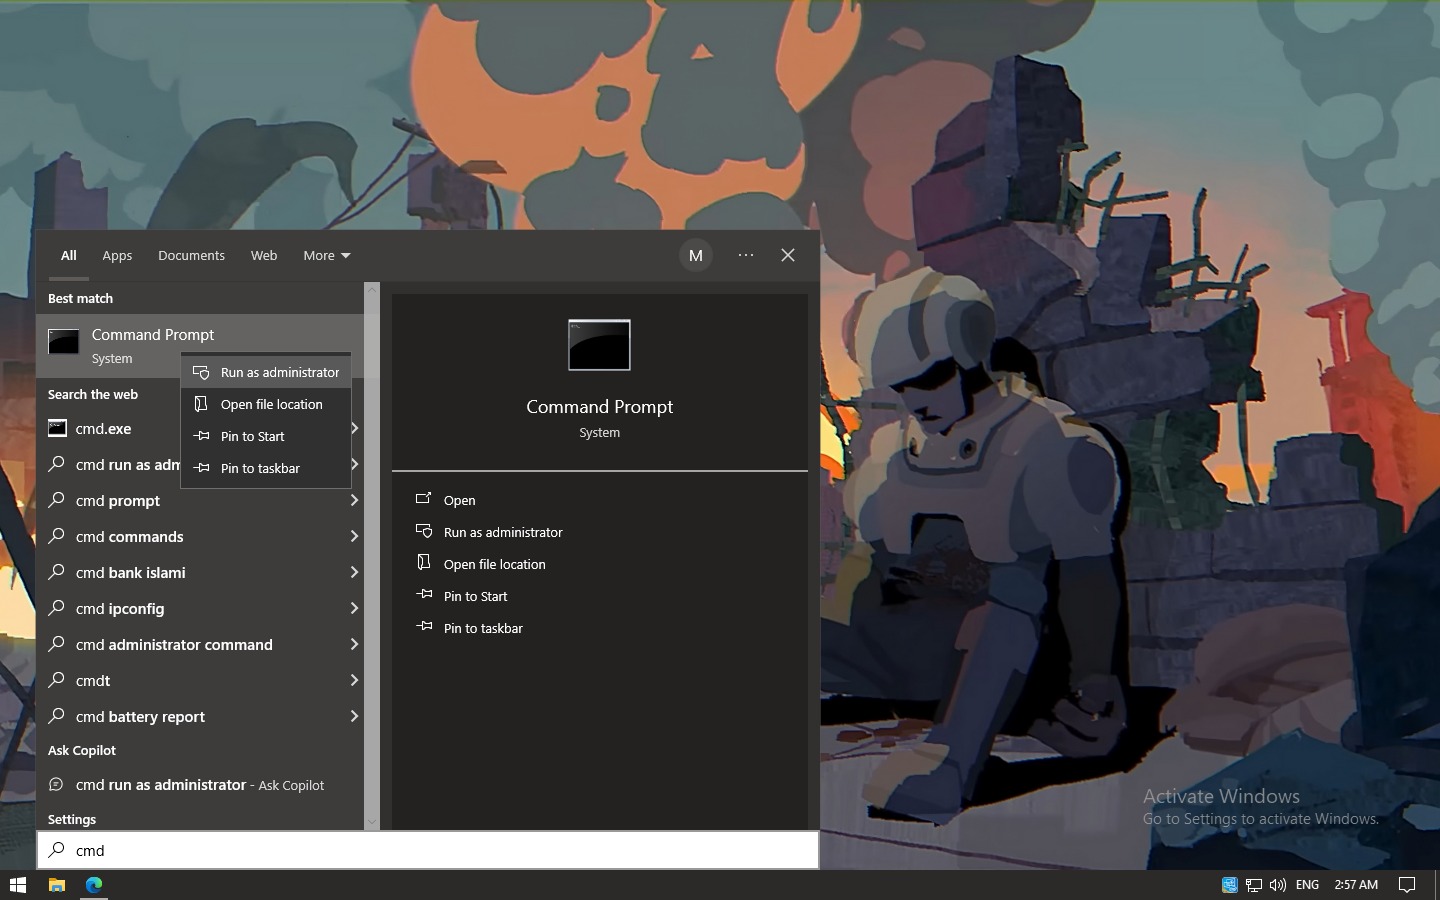This screenshot has height=900, width=1440.
Task: Click the large Command Prompt preview icon
Action: (599, 345)
